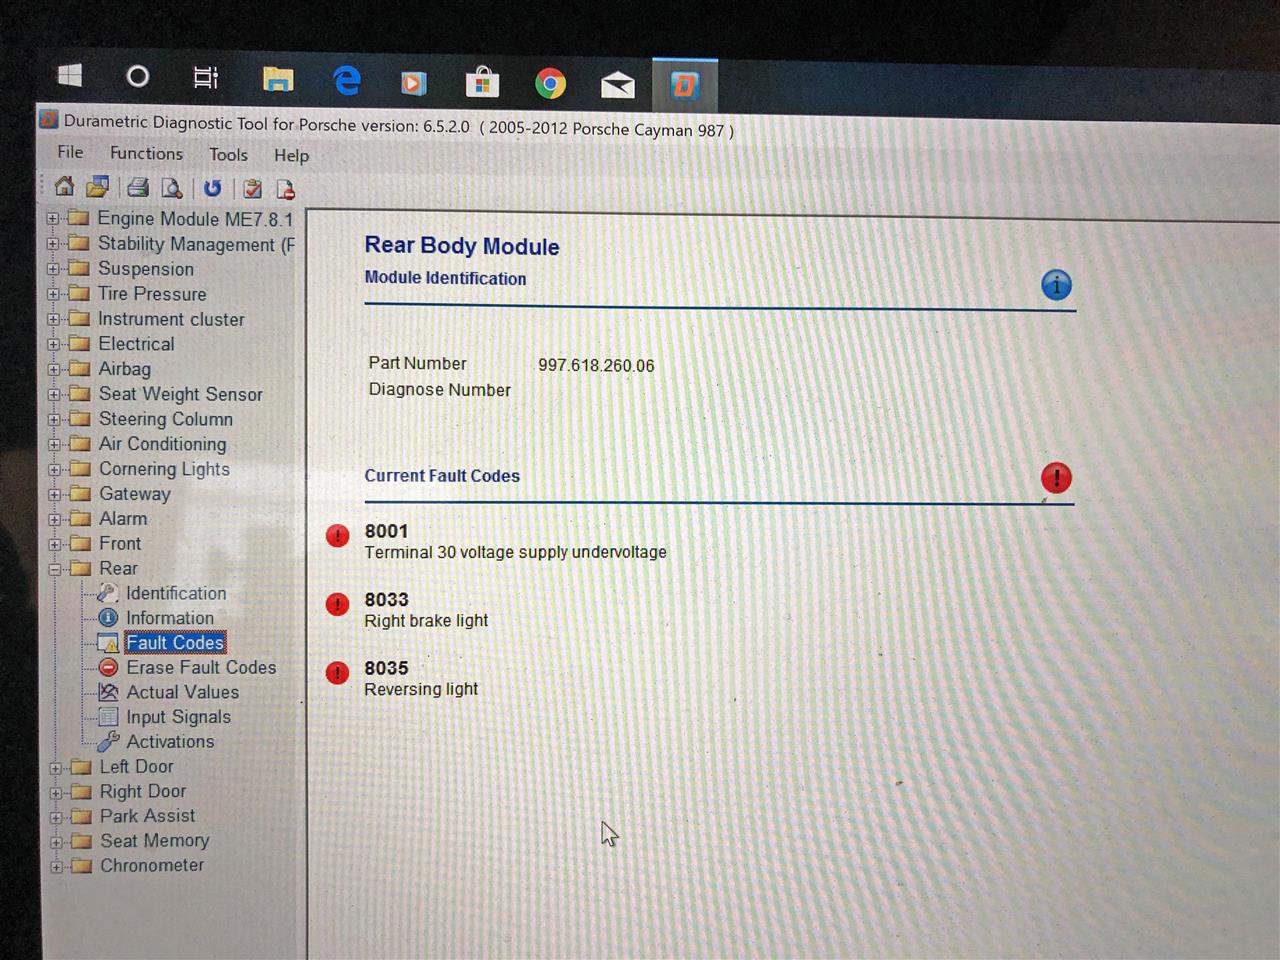Select Gateway in the tree
This screenshot has width=1280, height=960.
[135, 494]
